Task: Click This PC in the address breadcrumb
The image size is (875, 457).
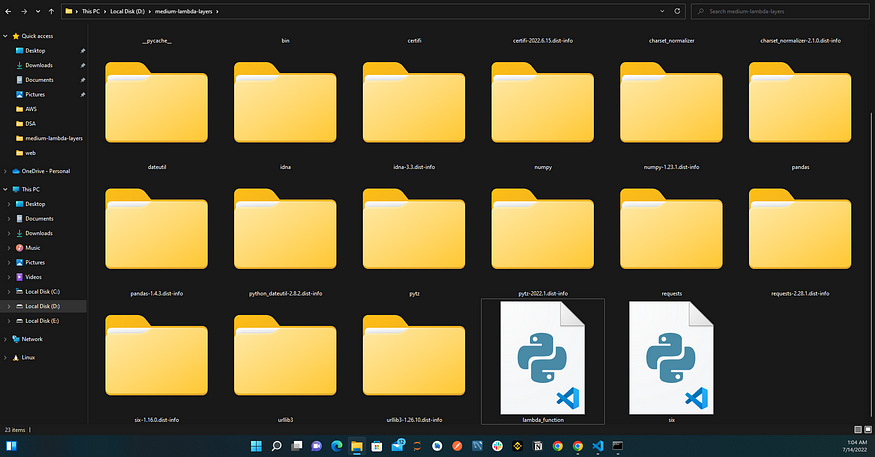Action: tap(91, 11)
